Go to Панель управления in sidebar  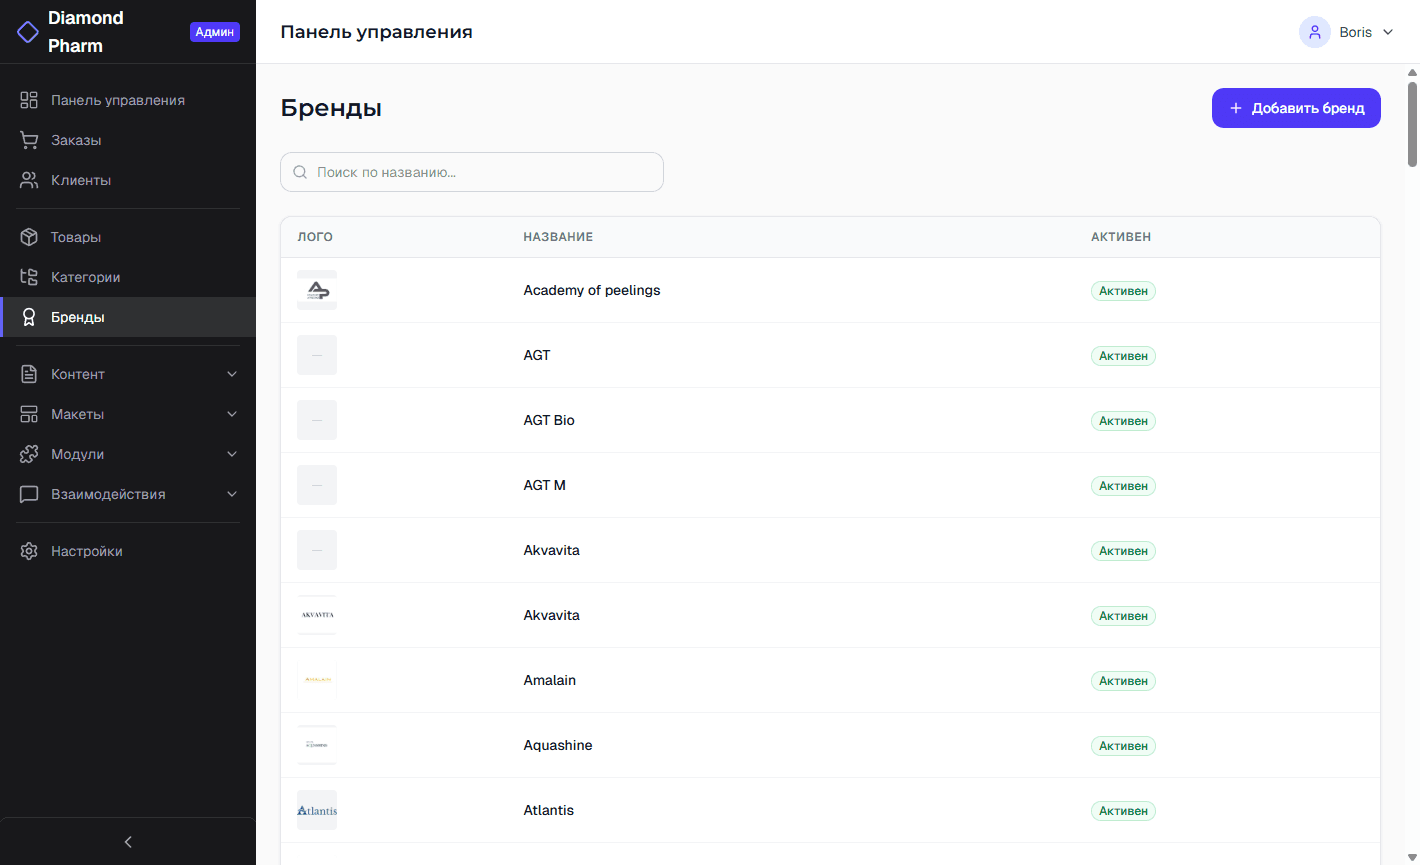(x=117, y=100)
